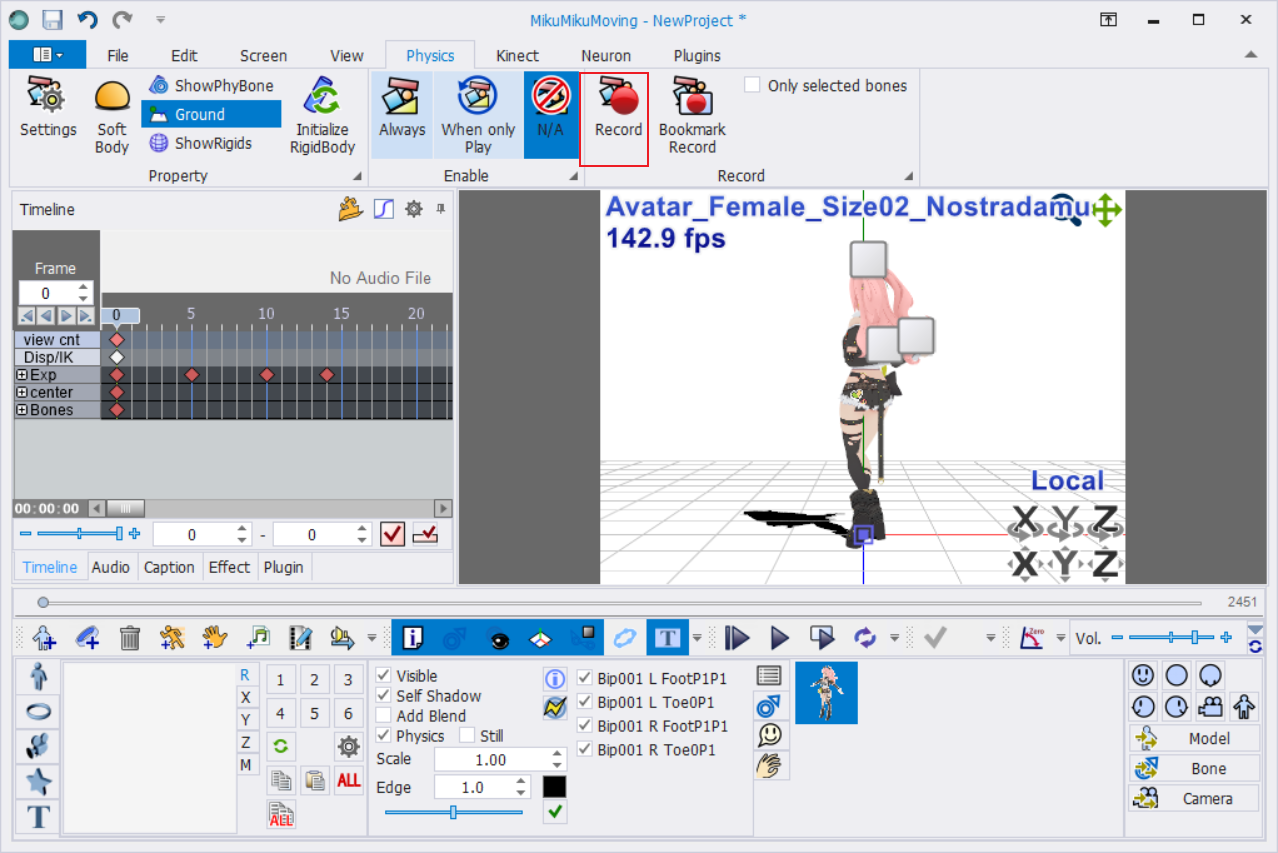
Task: Expand the center timeline row
Action: (x=21, y=392)
